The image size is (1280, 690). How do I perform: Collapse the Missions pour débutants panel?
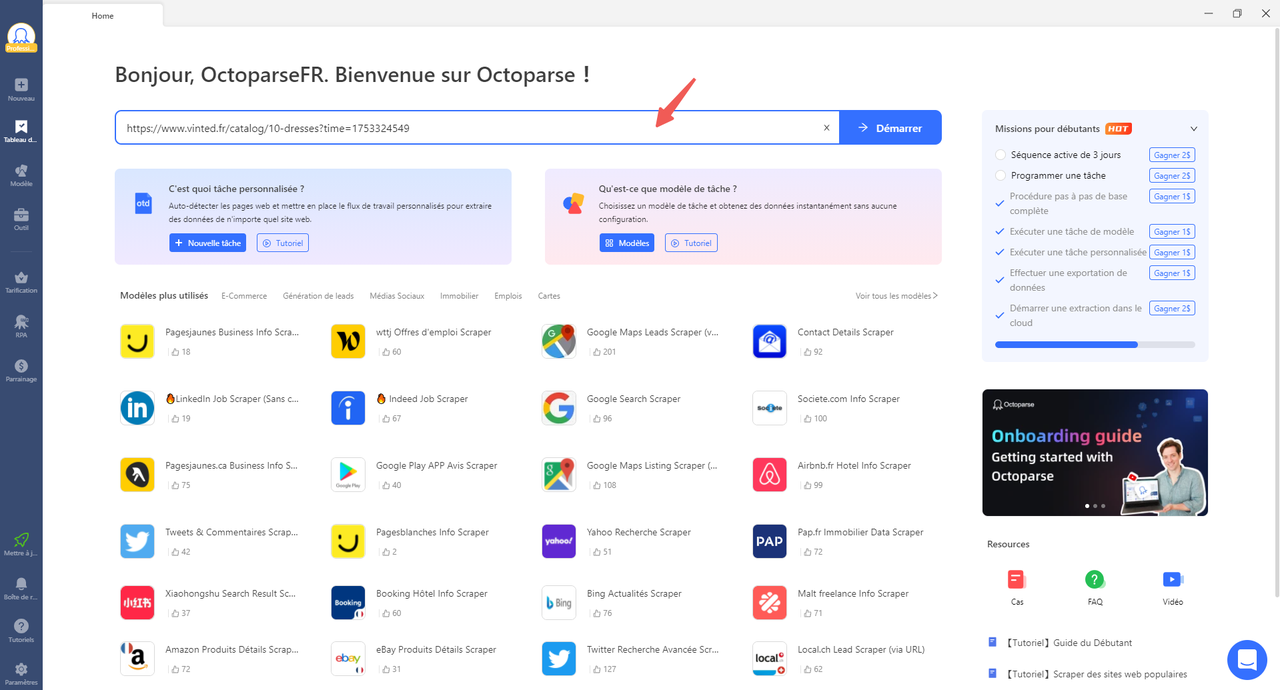tap(1194, 129)
